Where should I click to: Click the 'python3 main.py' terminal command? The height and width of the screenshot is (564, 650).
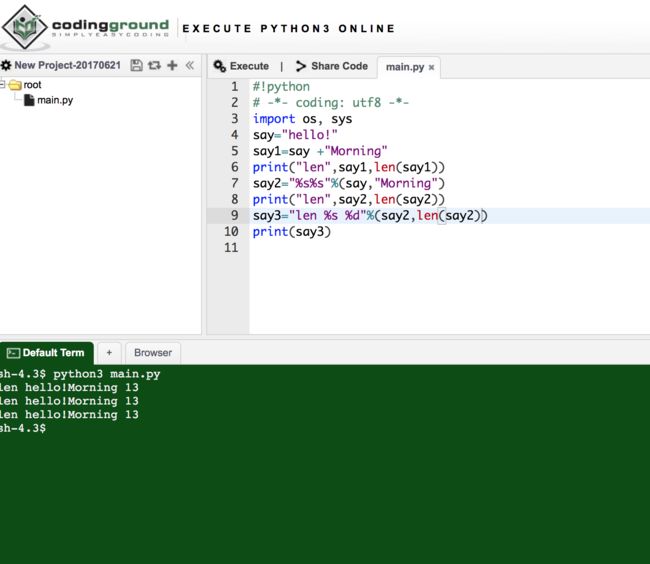pyautogui.click(x=107, y=374)
